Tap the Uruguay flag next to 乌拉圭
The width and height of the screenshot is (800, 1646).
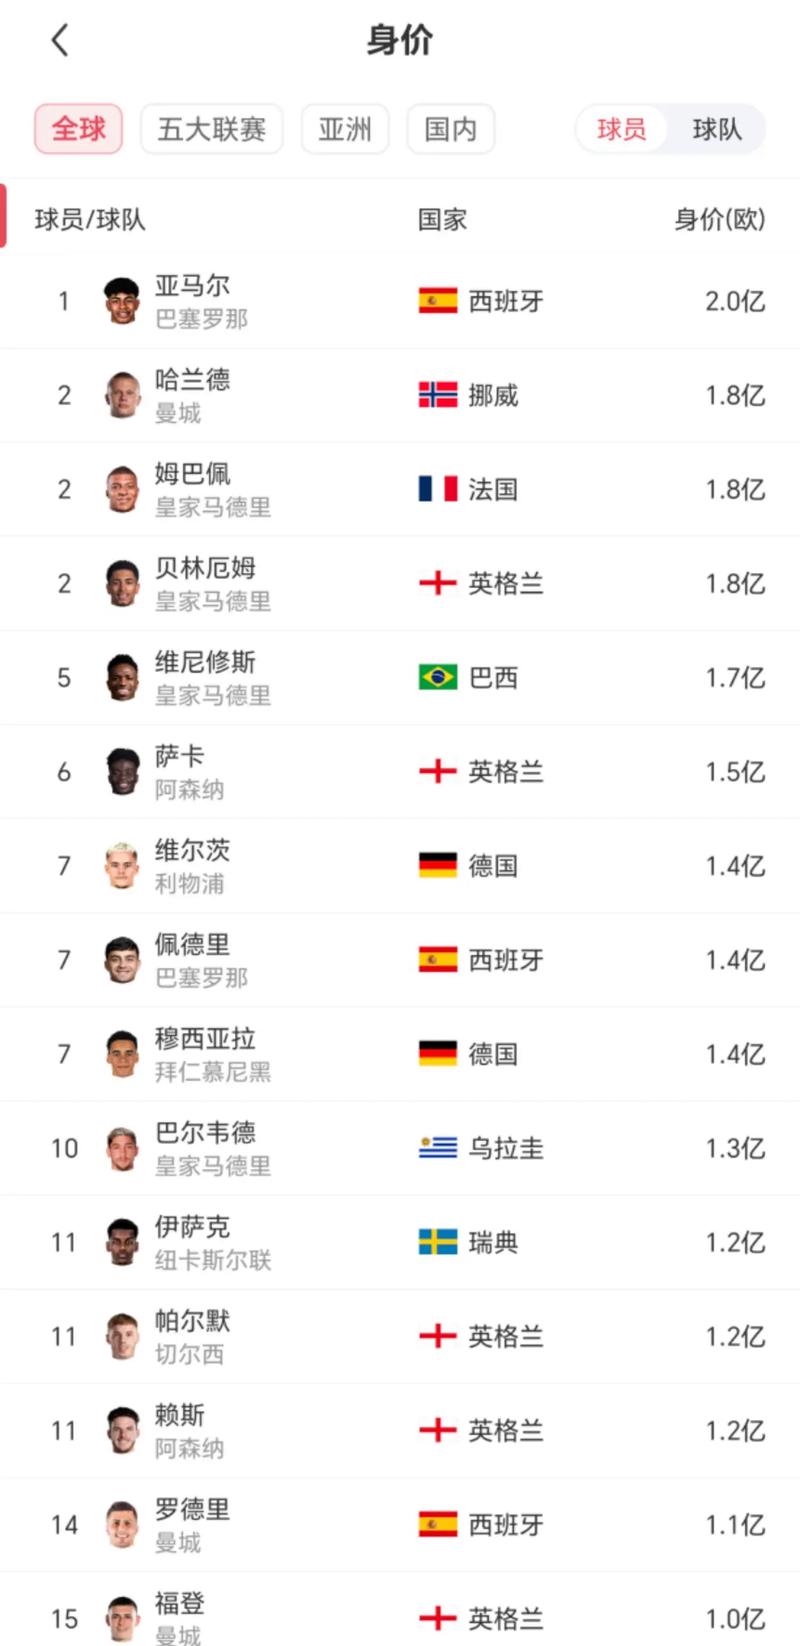click(438, 1148)
